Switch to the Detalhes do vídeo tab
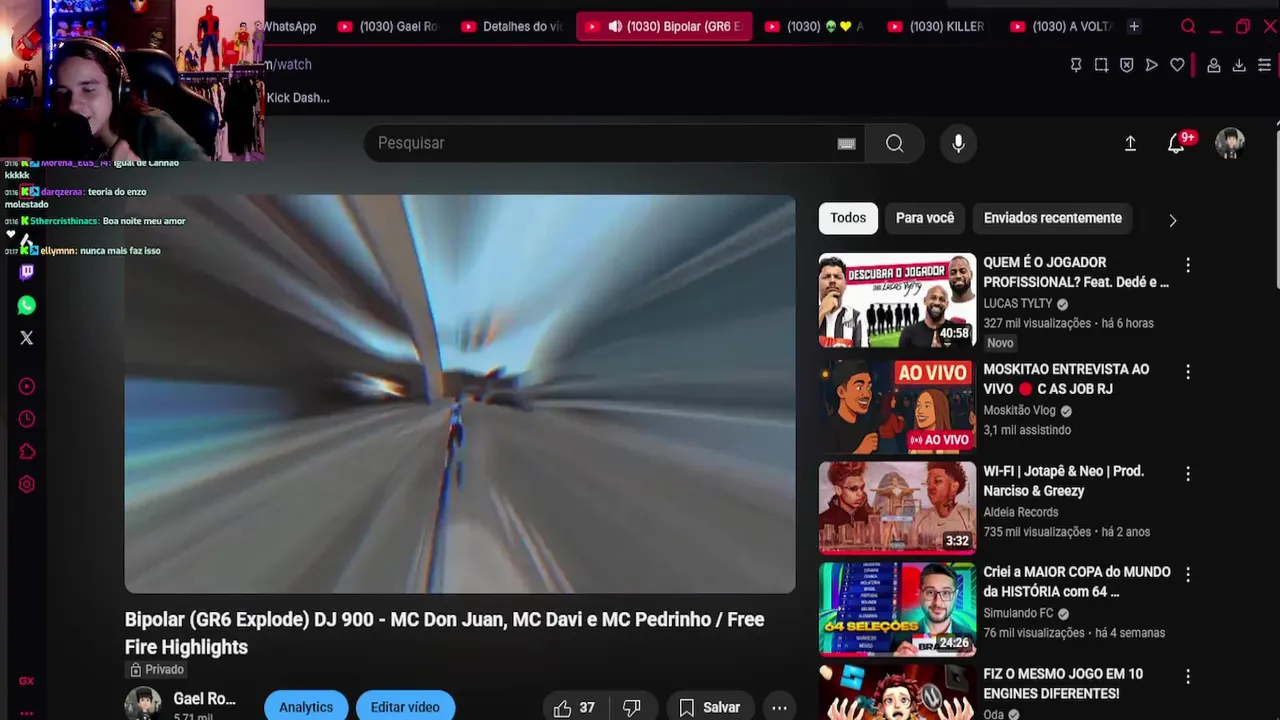Image resolution: width=1280 pixels, height=720 pixels. click(x=512, y=27)
